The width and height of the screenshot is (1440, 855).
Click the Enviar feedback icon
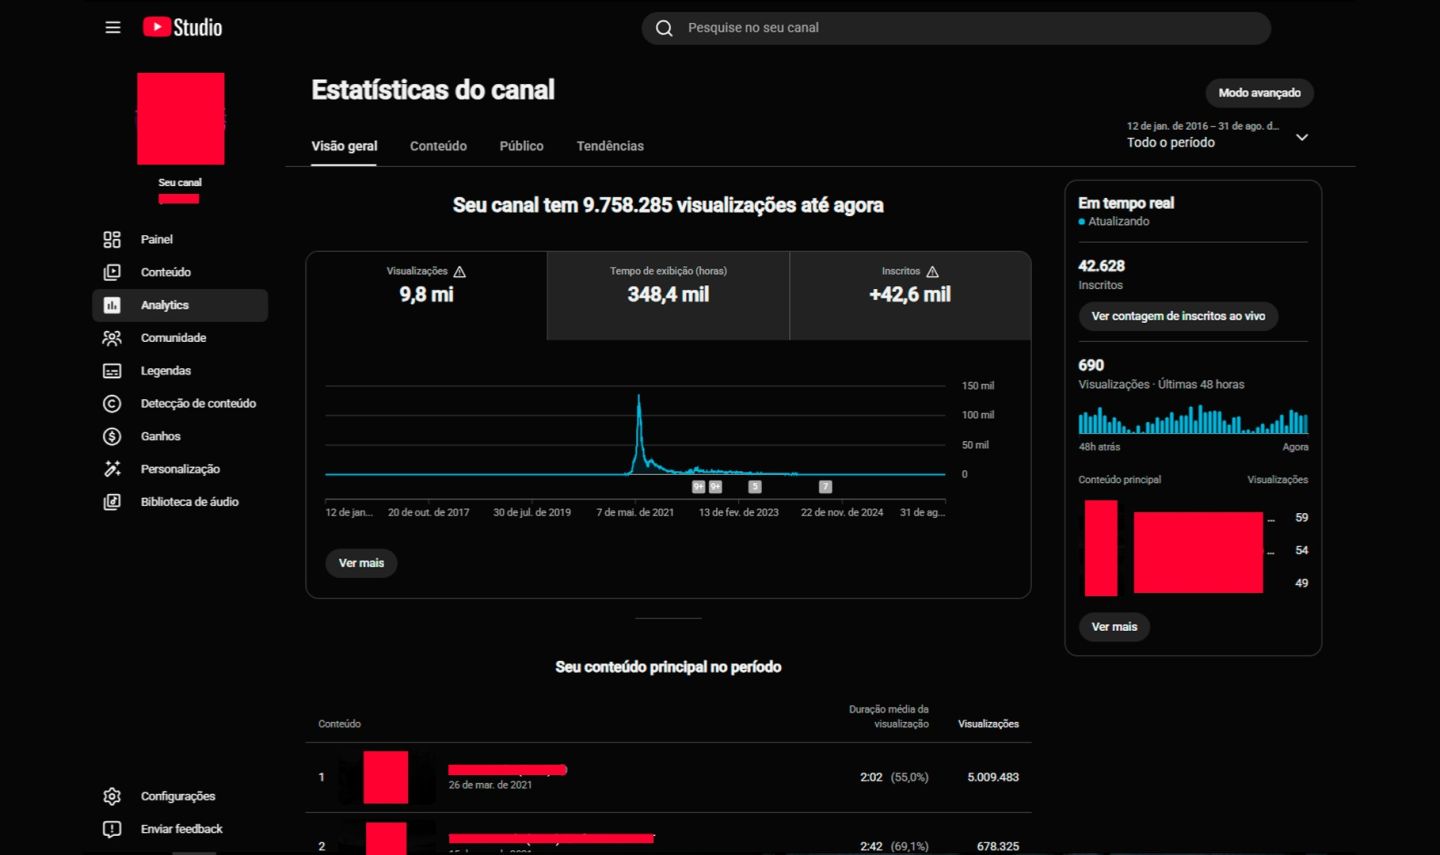point(112,829)
